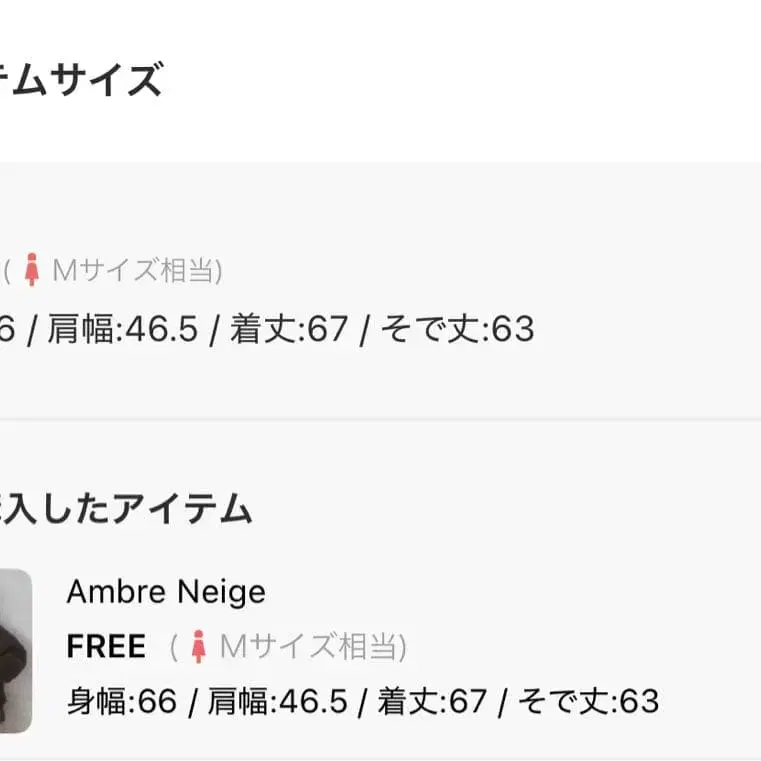Click the slash between 肩幅 and 着丈 in the upper row
Screen dimensions: 761x761
click(214, 329)
